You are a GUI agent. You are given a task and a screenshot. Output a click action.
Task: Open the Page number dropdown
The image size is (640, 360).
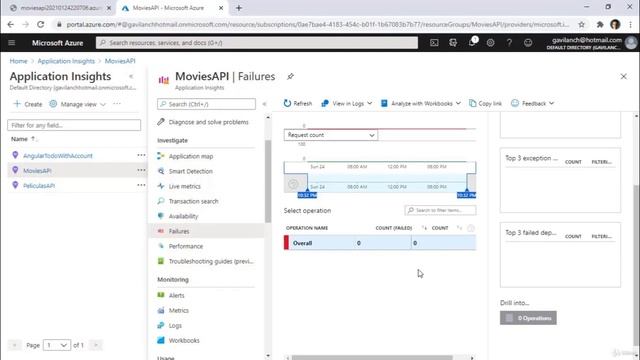(x=57, y=345)
